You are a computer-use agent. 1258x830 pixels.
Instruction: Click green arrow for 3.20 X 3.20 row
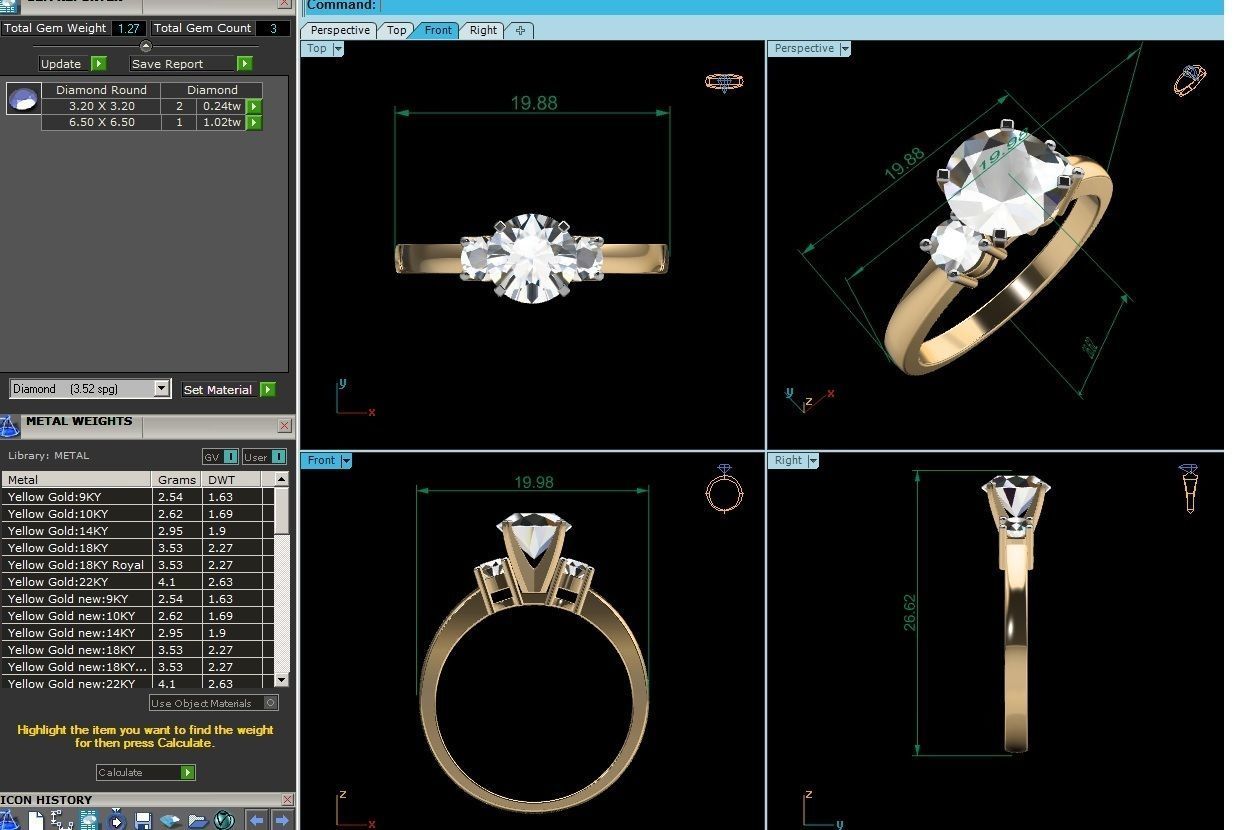(x=254, y=106)
